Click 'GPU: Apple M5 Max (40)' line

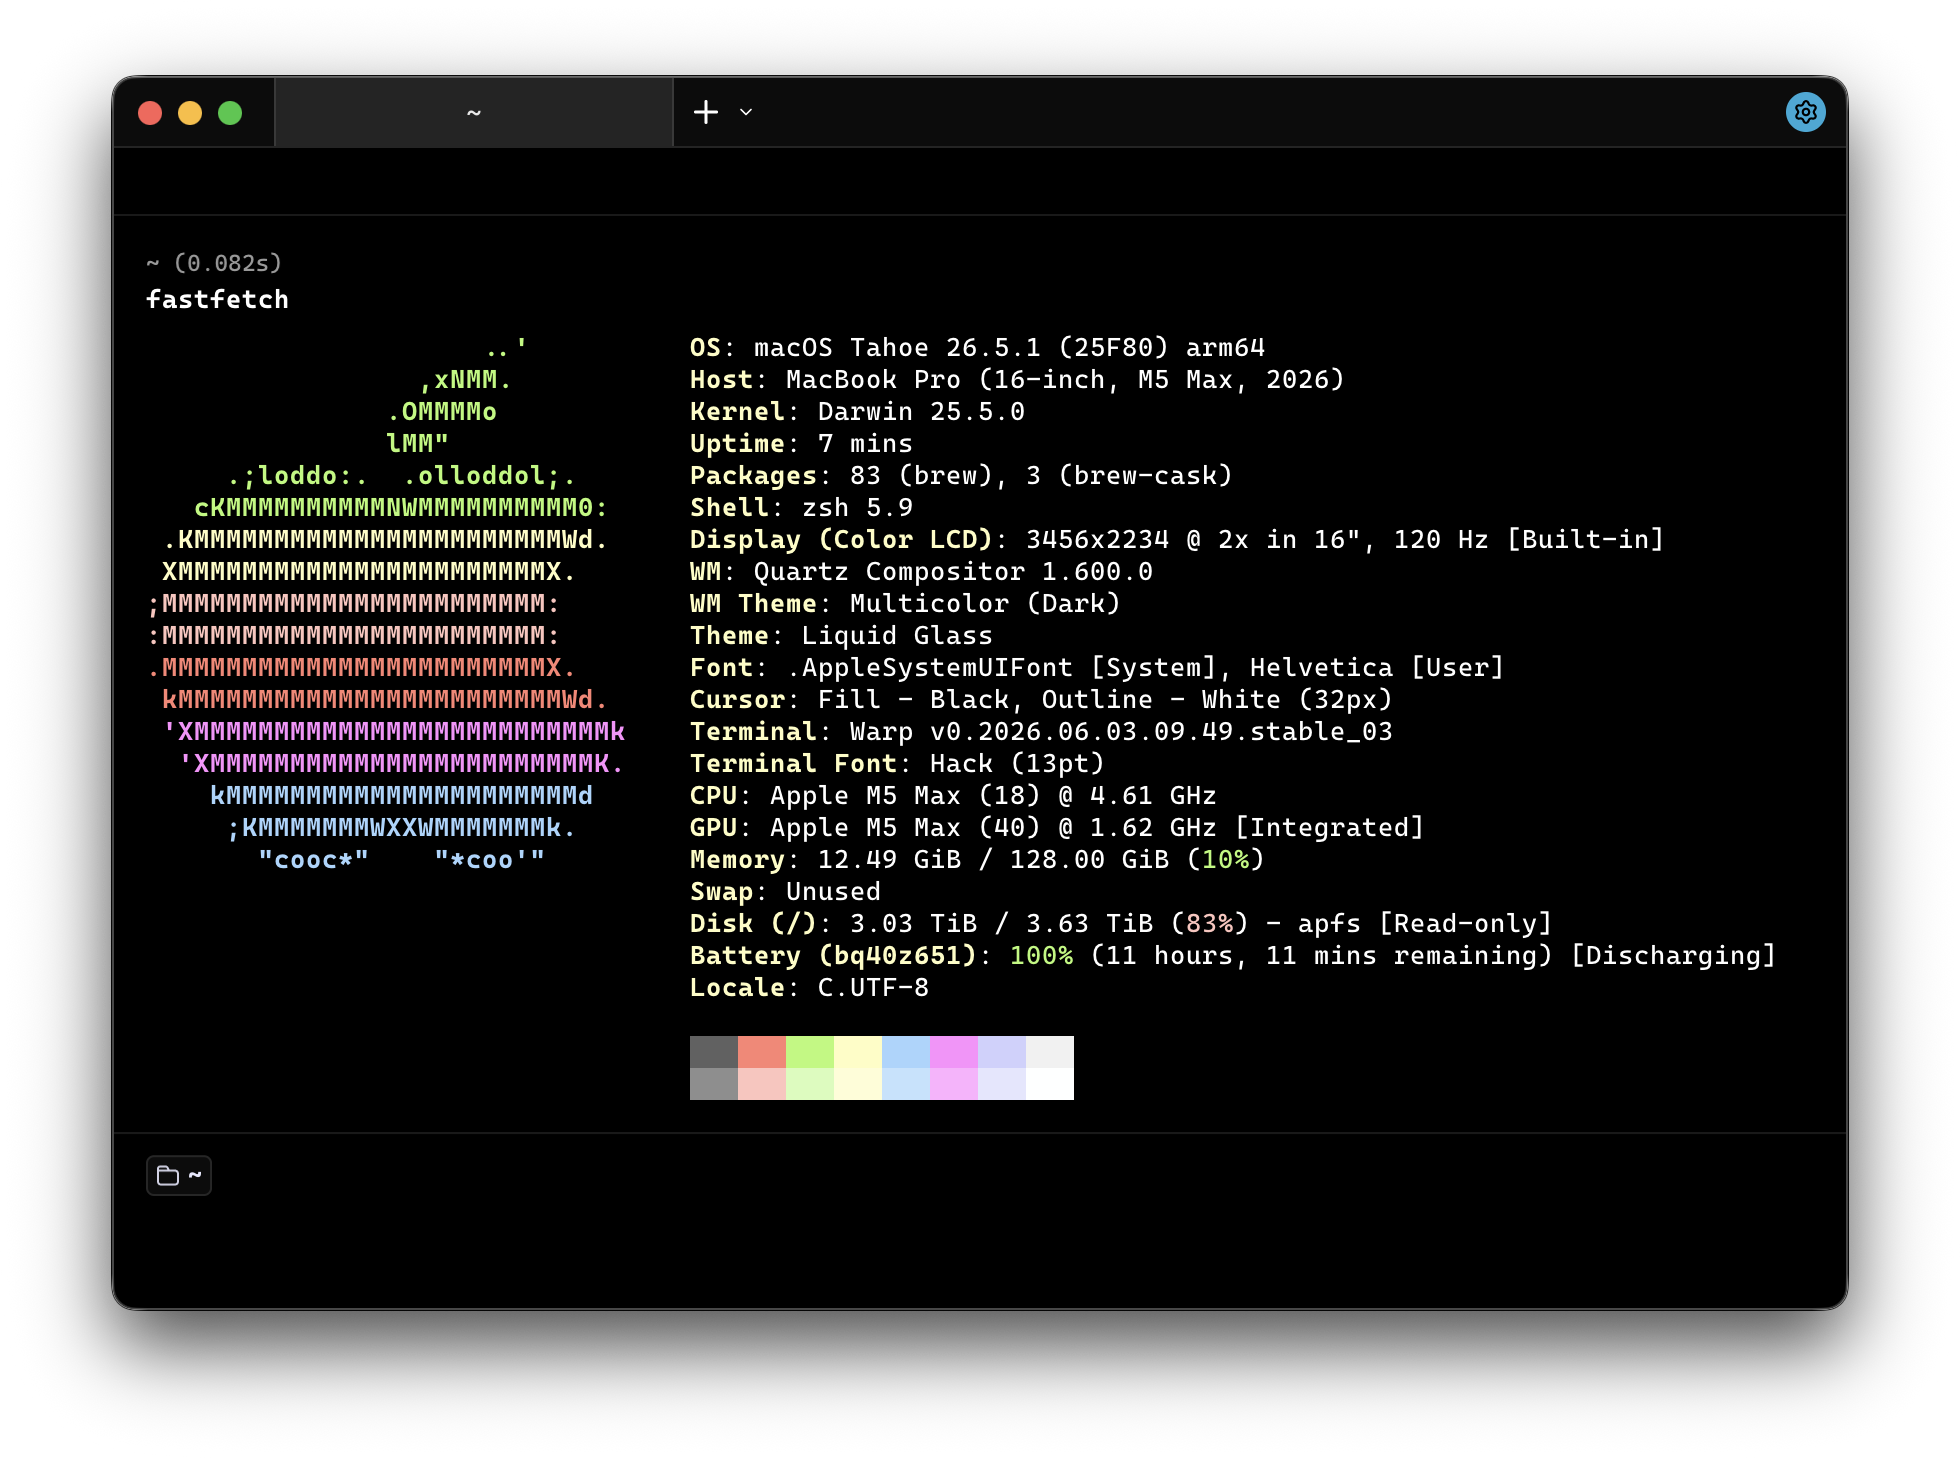tap(1057, 827)
